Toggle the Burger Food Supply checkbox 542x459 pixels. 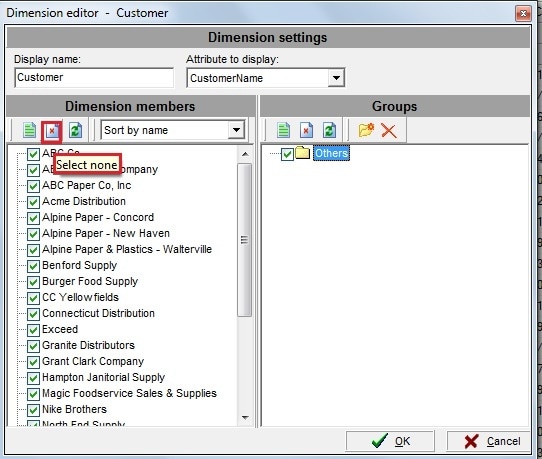[x=33, y=282]
